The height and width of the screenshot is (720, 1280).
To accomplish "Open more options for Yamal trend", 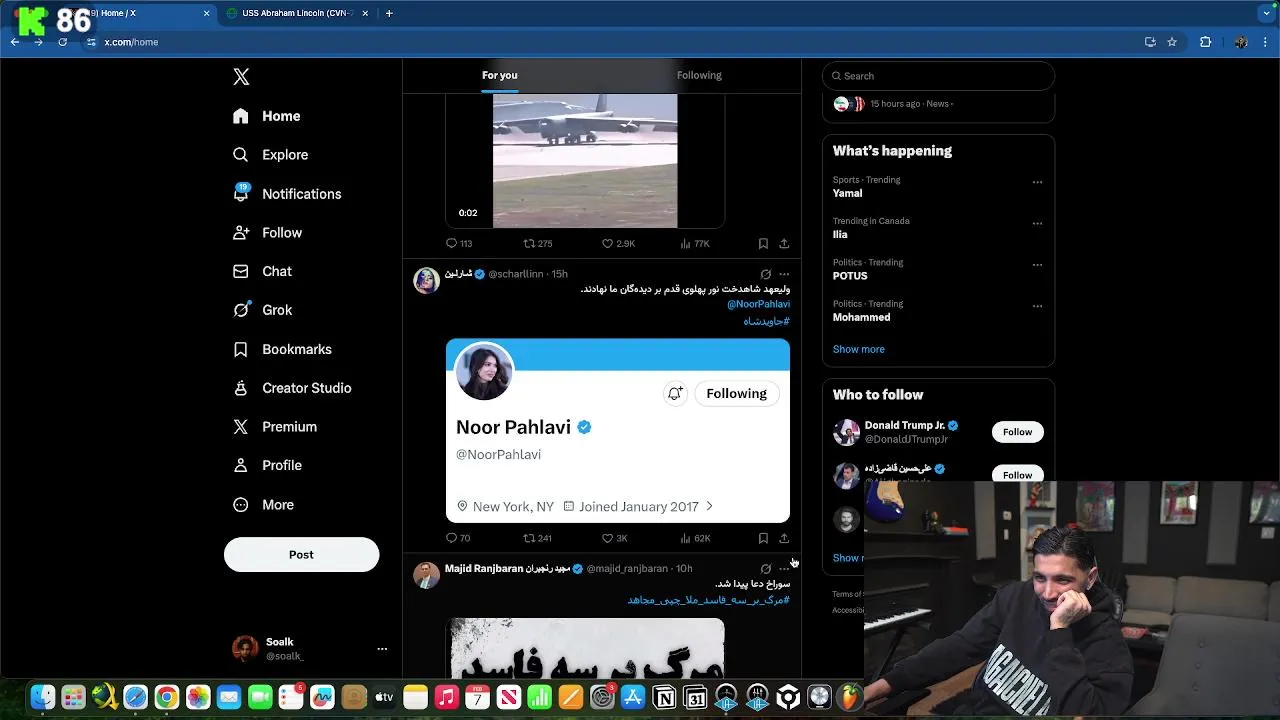I will 1037,182.
